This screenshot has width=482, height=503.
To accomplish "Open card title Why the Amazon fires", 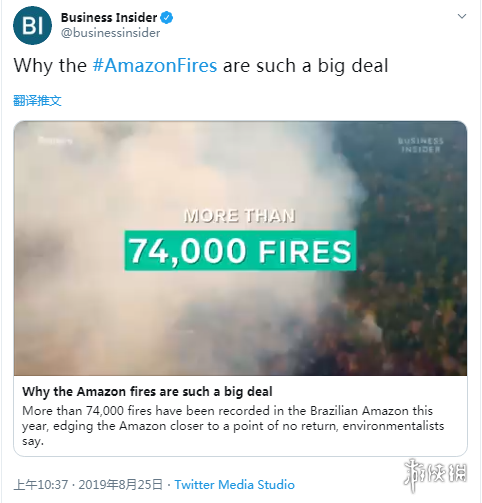I will pyautogui.click(x=147, y=392).
